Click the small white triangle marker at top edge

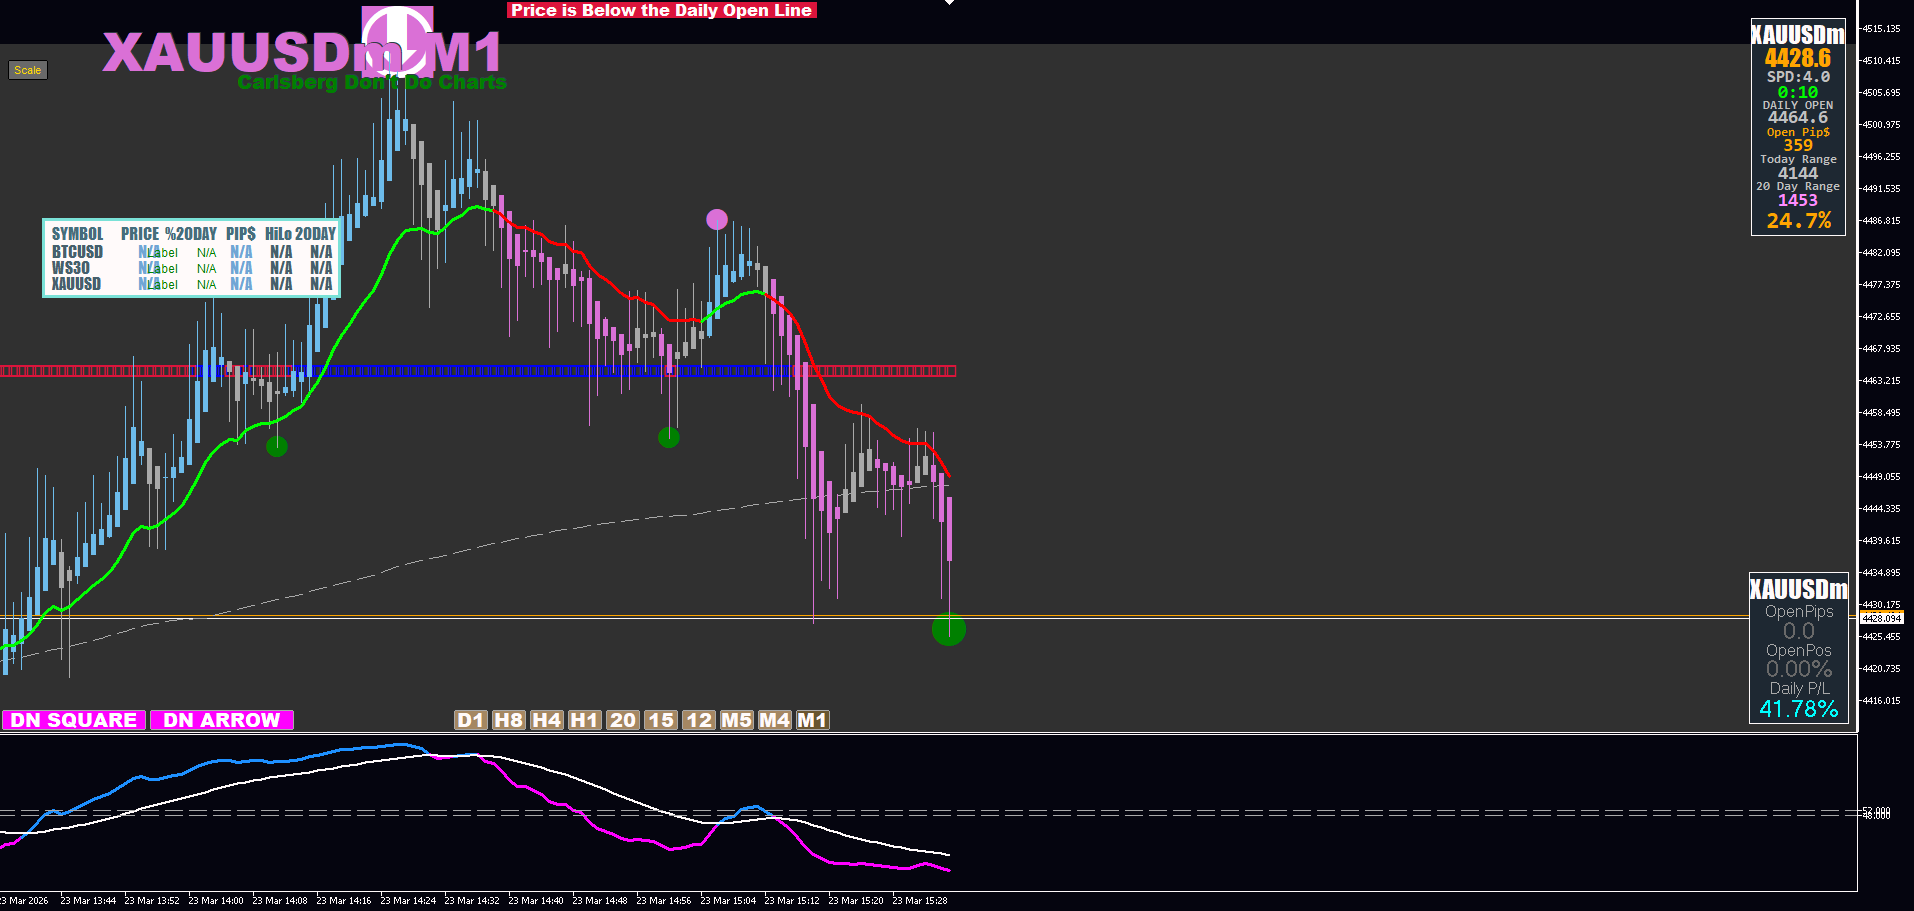pyautogui.click(x=949, y=3)
